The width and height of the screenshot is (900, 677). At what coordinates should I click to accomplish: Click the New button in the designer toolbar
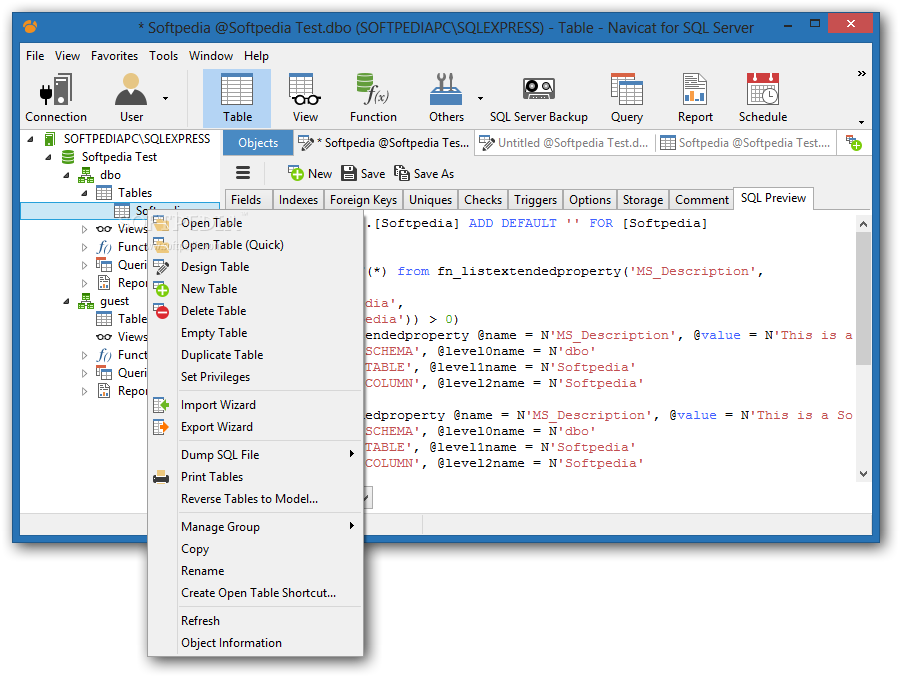(310, 173)
